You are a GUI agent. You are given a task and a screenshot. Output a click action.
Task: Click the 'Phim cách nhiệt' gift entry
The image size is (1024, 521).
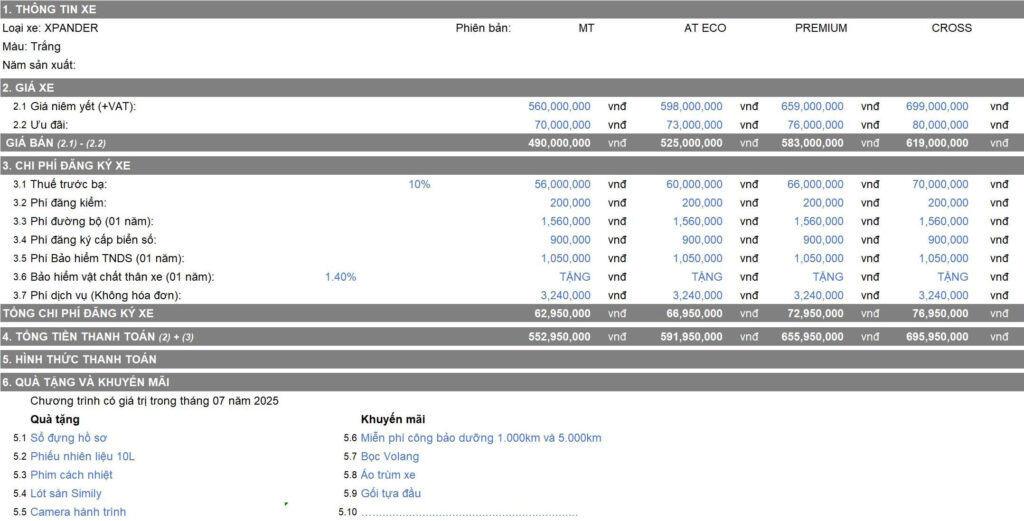(x=71, y=475)
